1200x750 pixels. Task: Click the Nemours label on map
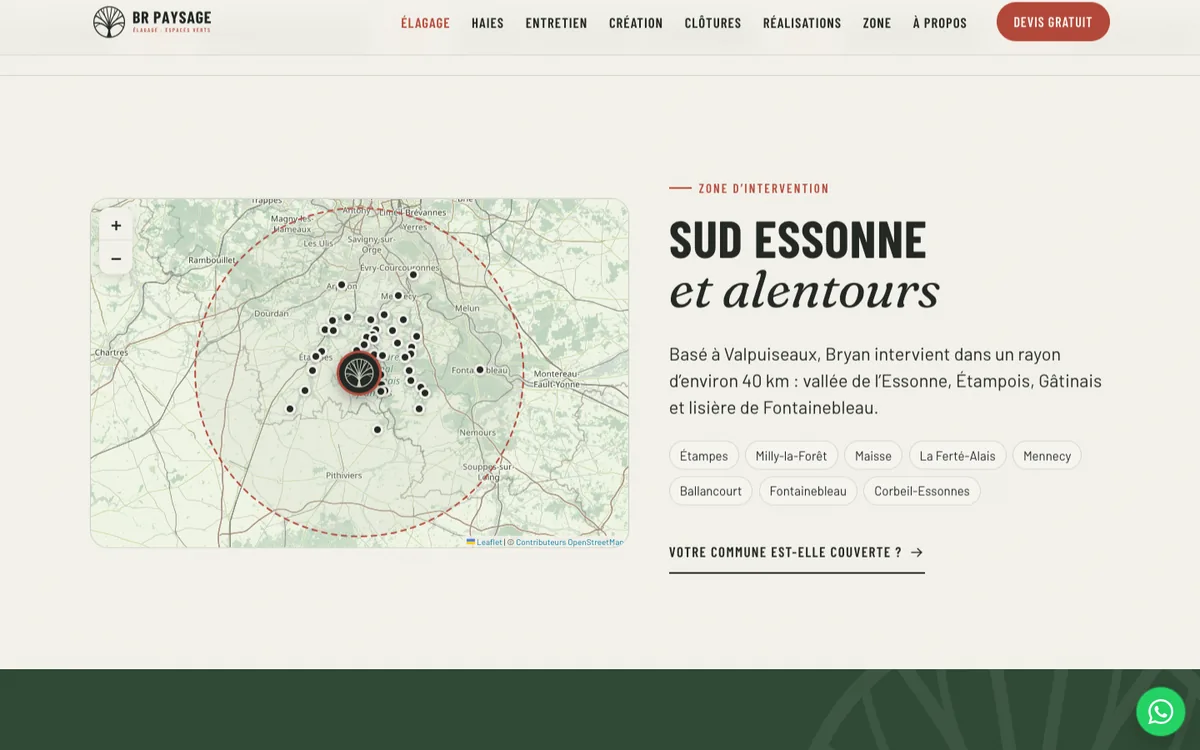pyautogui.click(x=477, y=432)
